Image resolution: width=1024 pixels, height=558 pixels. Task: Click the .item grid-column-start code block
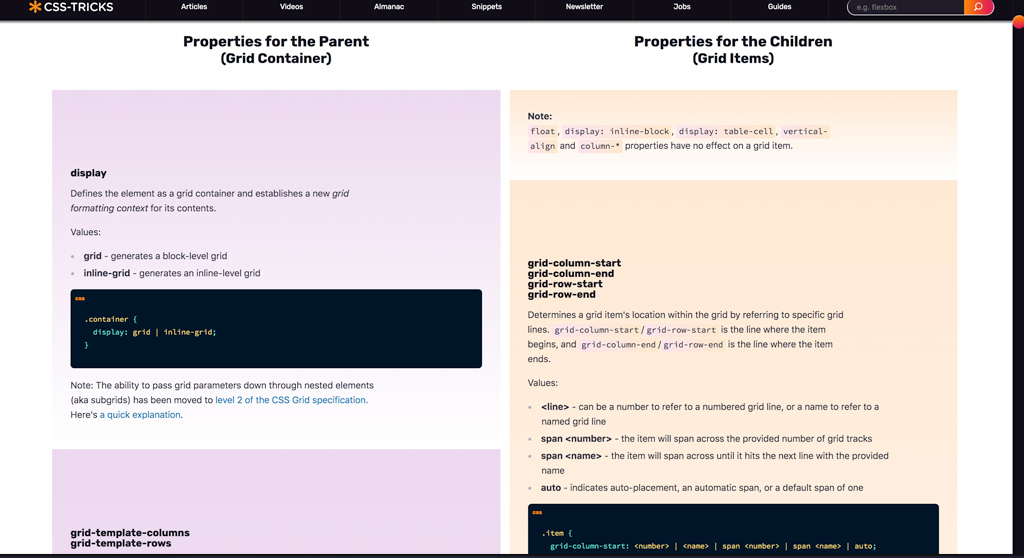coord(733,530)
